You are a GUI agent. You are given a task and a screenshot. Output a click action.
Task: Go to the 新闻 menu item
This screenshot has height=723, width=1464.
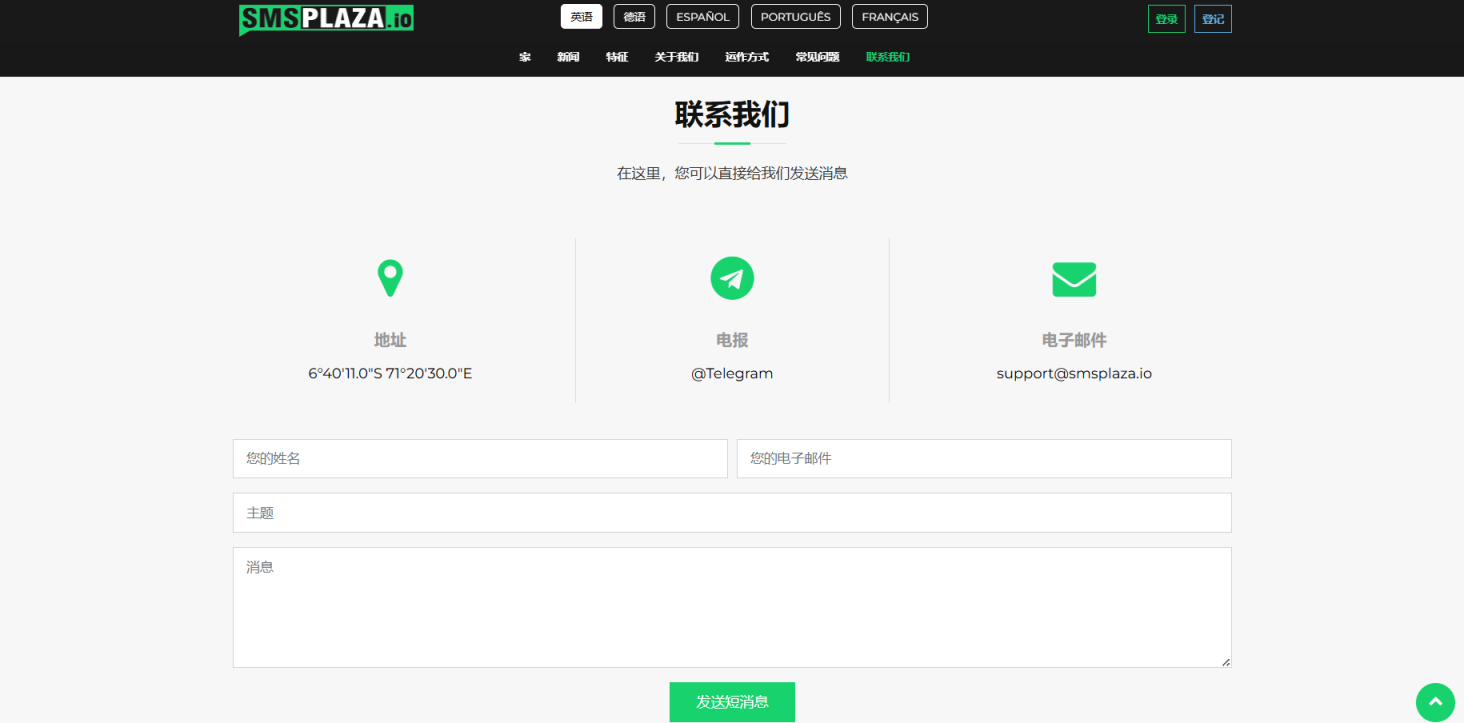(568, 57)
